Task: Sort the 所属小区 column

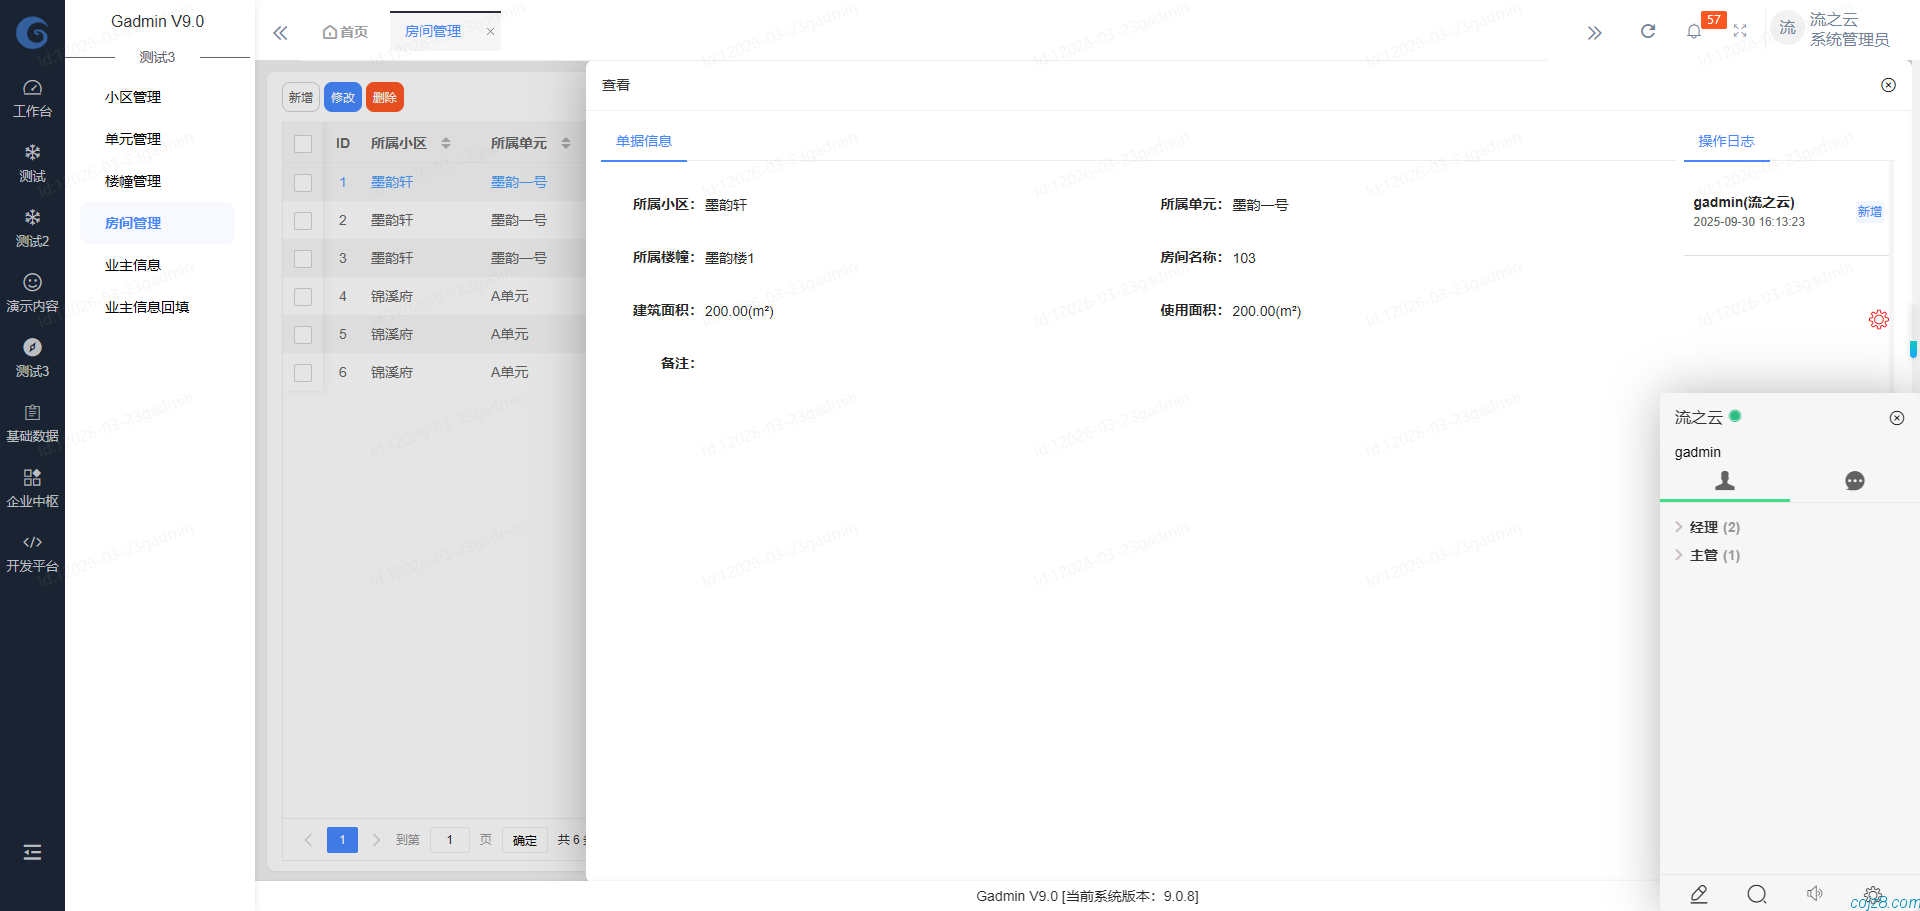Action: point(447,143)
